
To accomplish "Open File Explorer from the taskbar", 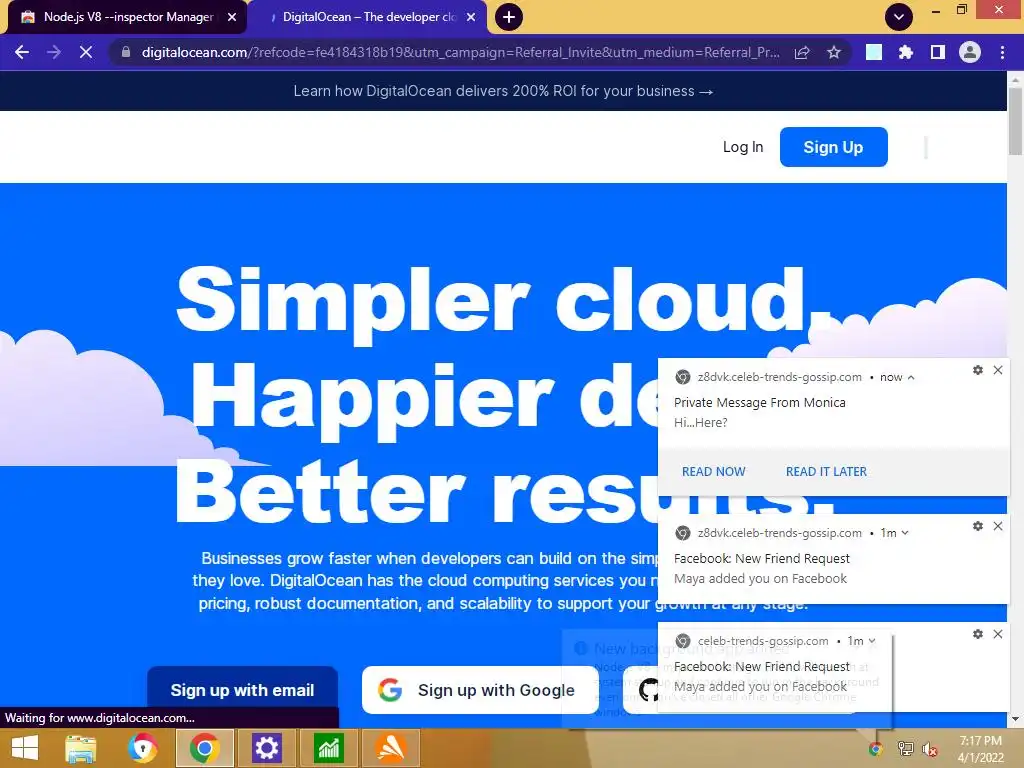I will point(80,748).
